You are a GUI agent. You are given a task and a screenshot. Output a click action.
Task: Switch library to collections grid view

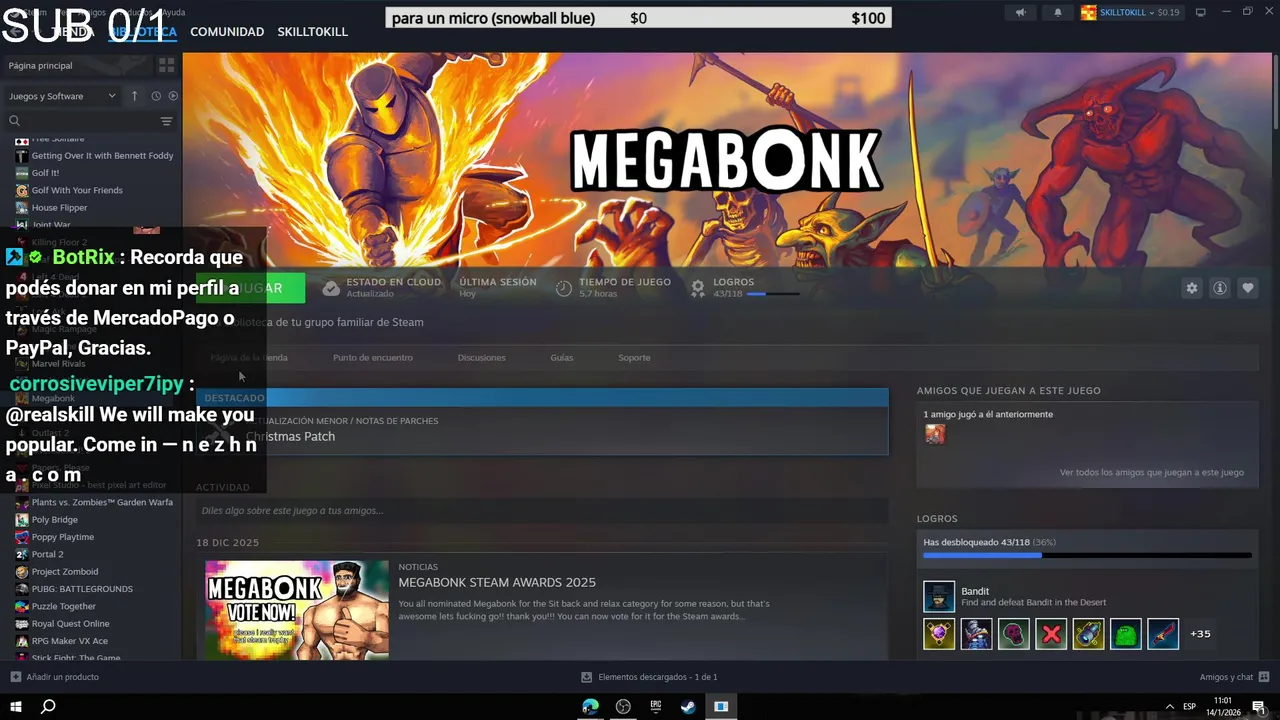pyautogui.click(x=166, y=65)
